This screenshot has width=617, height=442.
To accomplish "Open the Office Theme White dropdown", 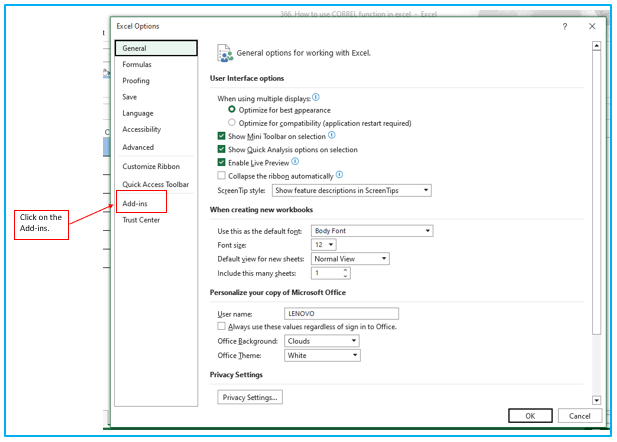I will pyautogui.click(x=322, y=355).
